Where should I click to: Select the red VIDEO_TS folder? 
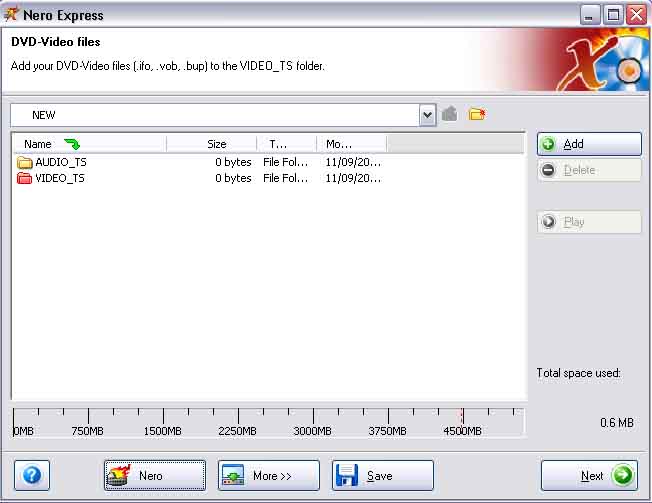[x=51, y=178]
